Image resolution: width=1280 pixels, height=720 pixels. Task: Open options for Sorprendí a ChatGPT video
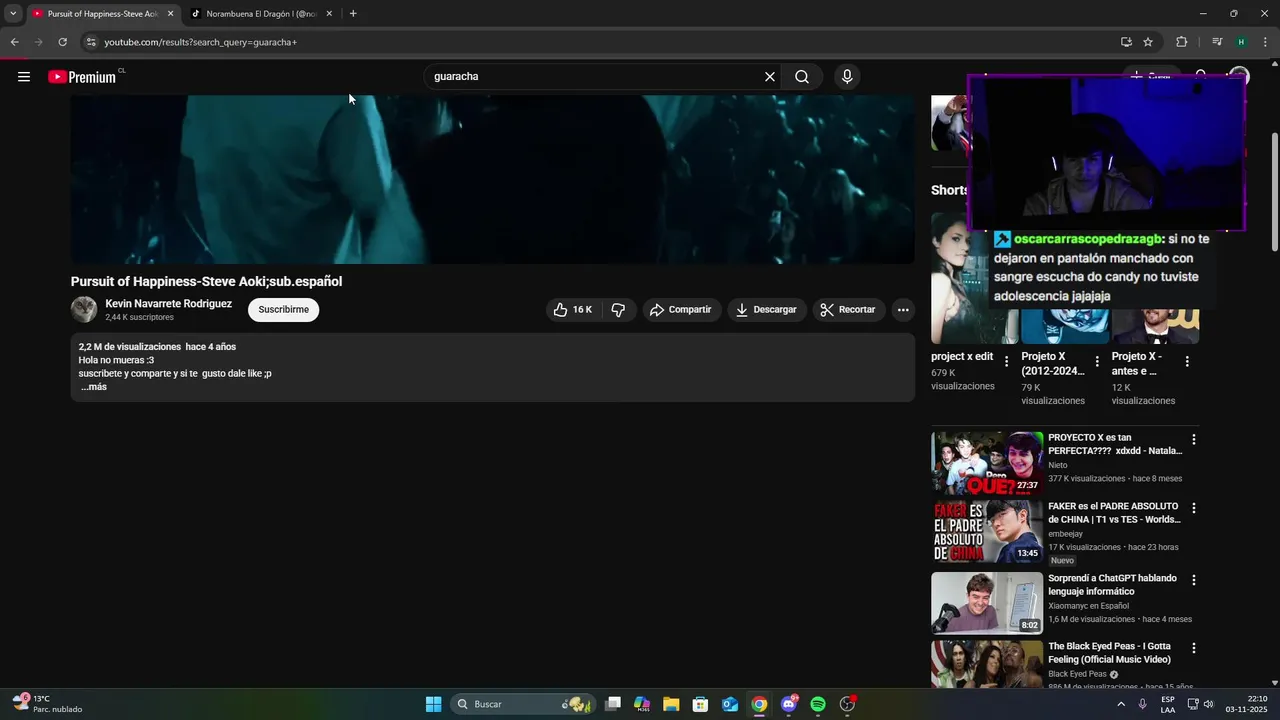(x=1193, y=580)
